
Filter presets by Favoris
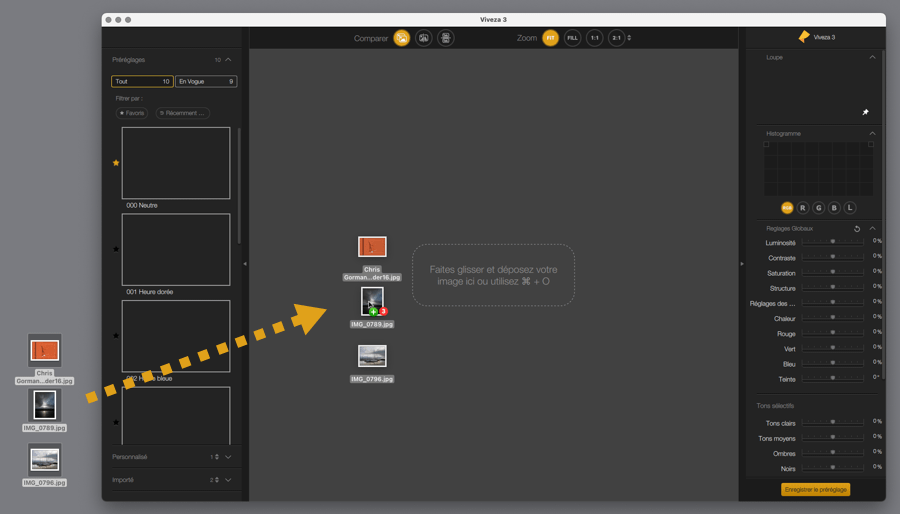[132, 113]
